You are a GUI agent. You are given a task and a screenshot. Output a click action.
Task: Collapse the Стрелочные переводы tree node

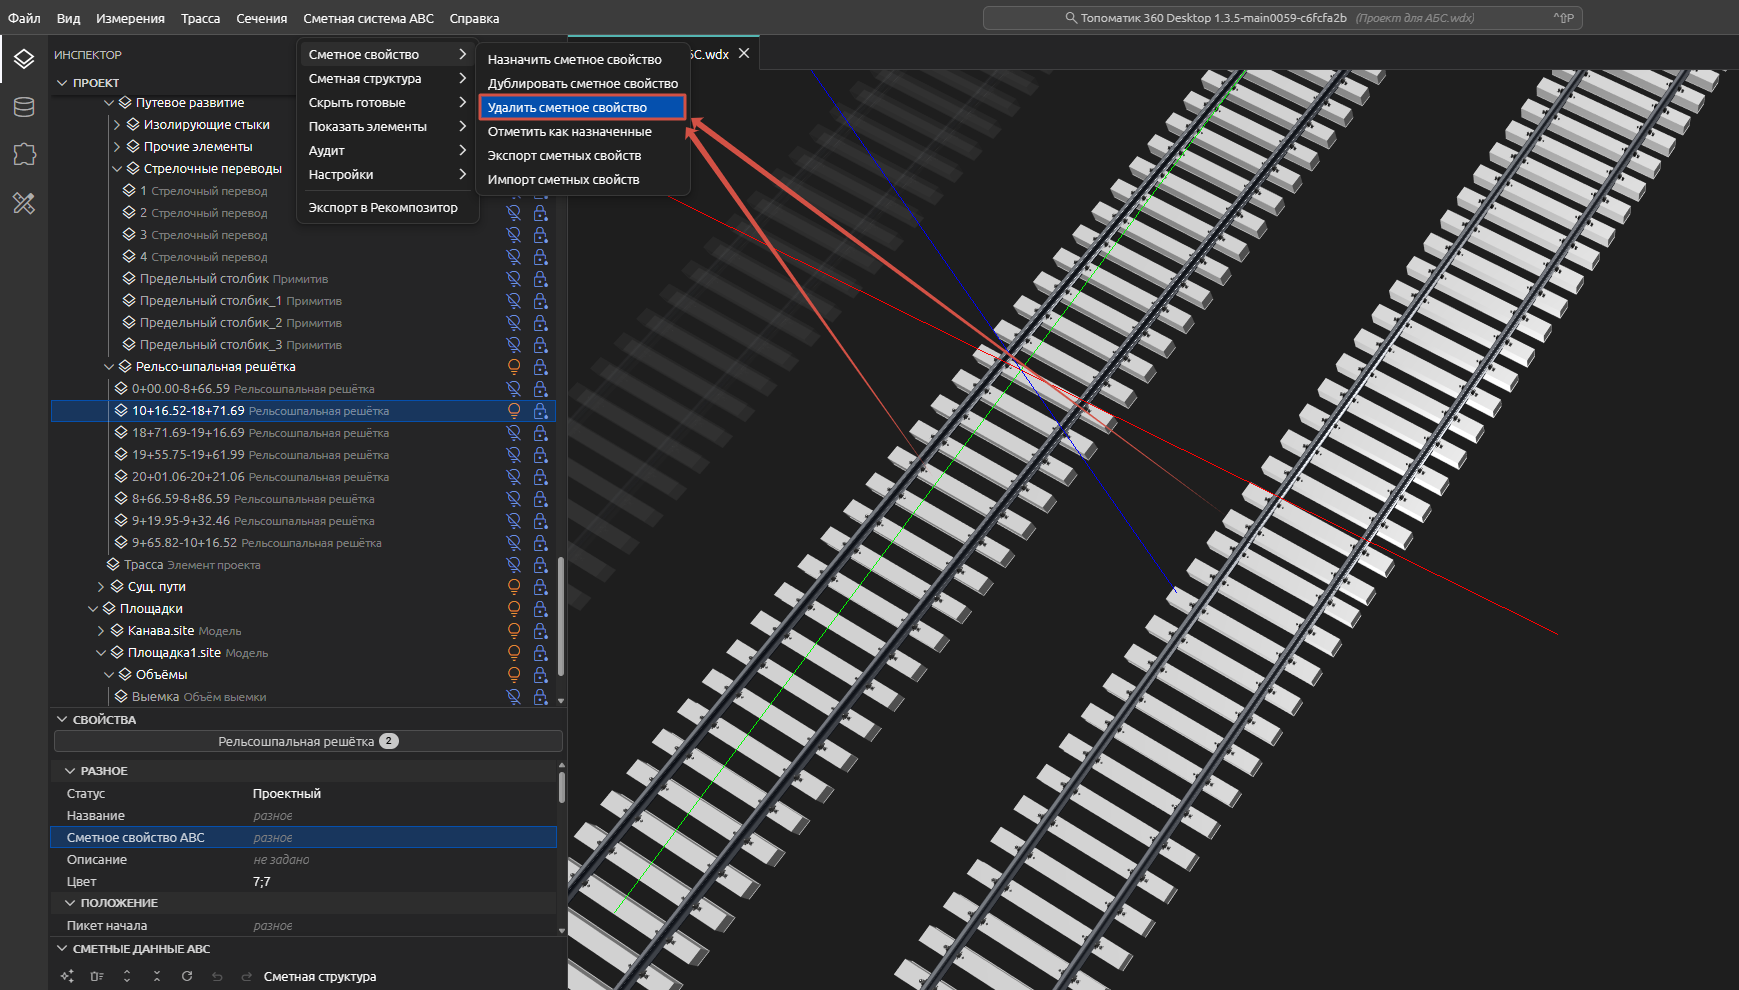coord(117,169)
